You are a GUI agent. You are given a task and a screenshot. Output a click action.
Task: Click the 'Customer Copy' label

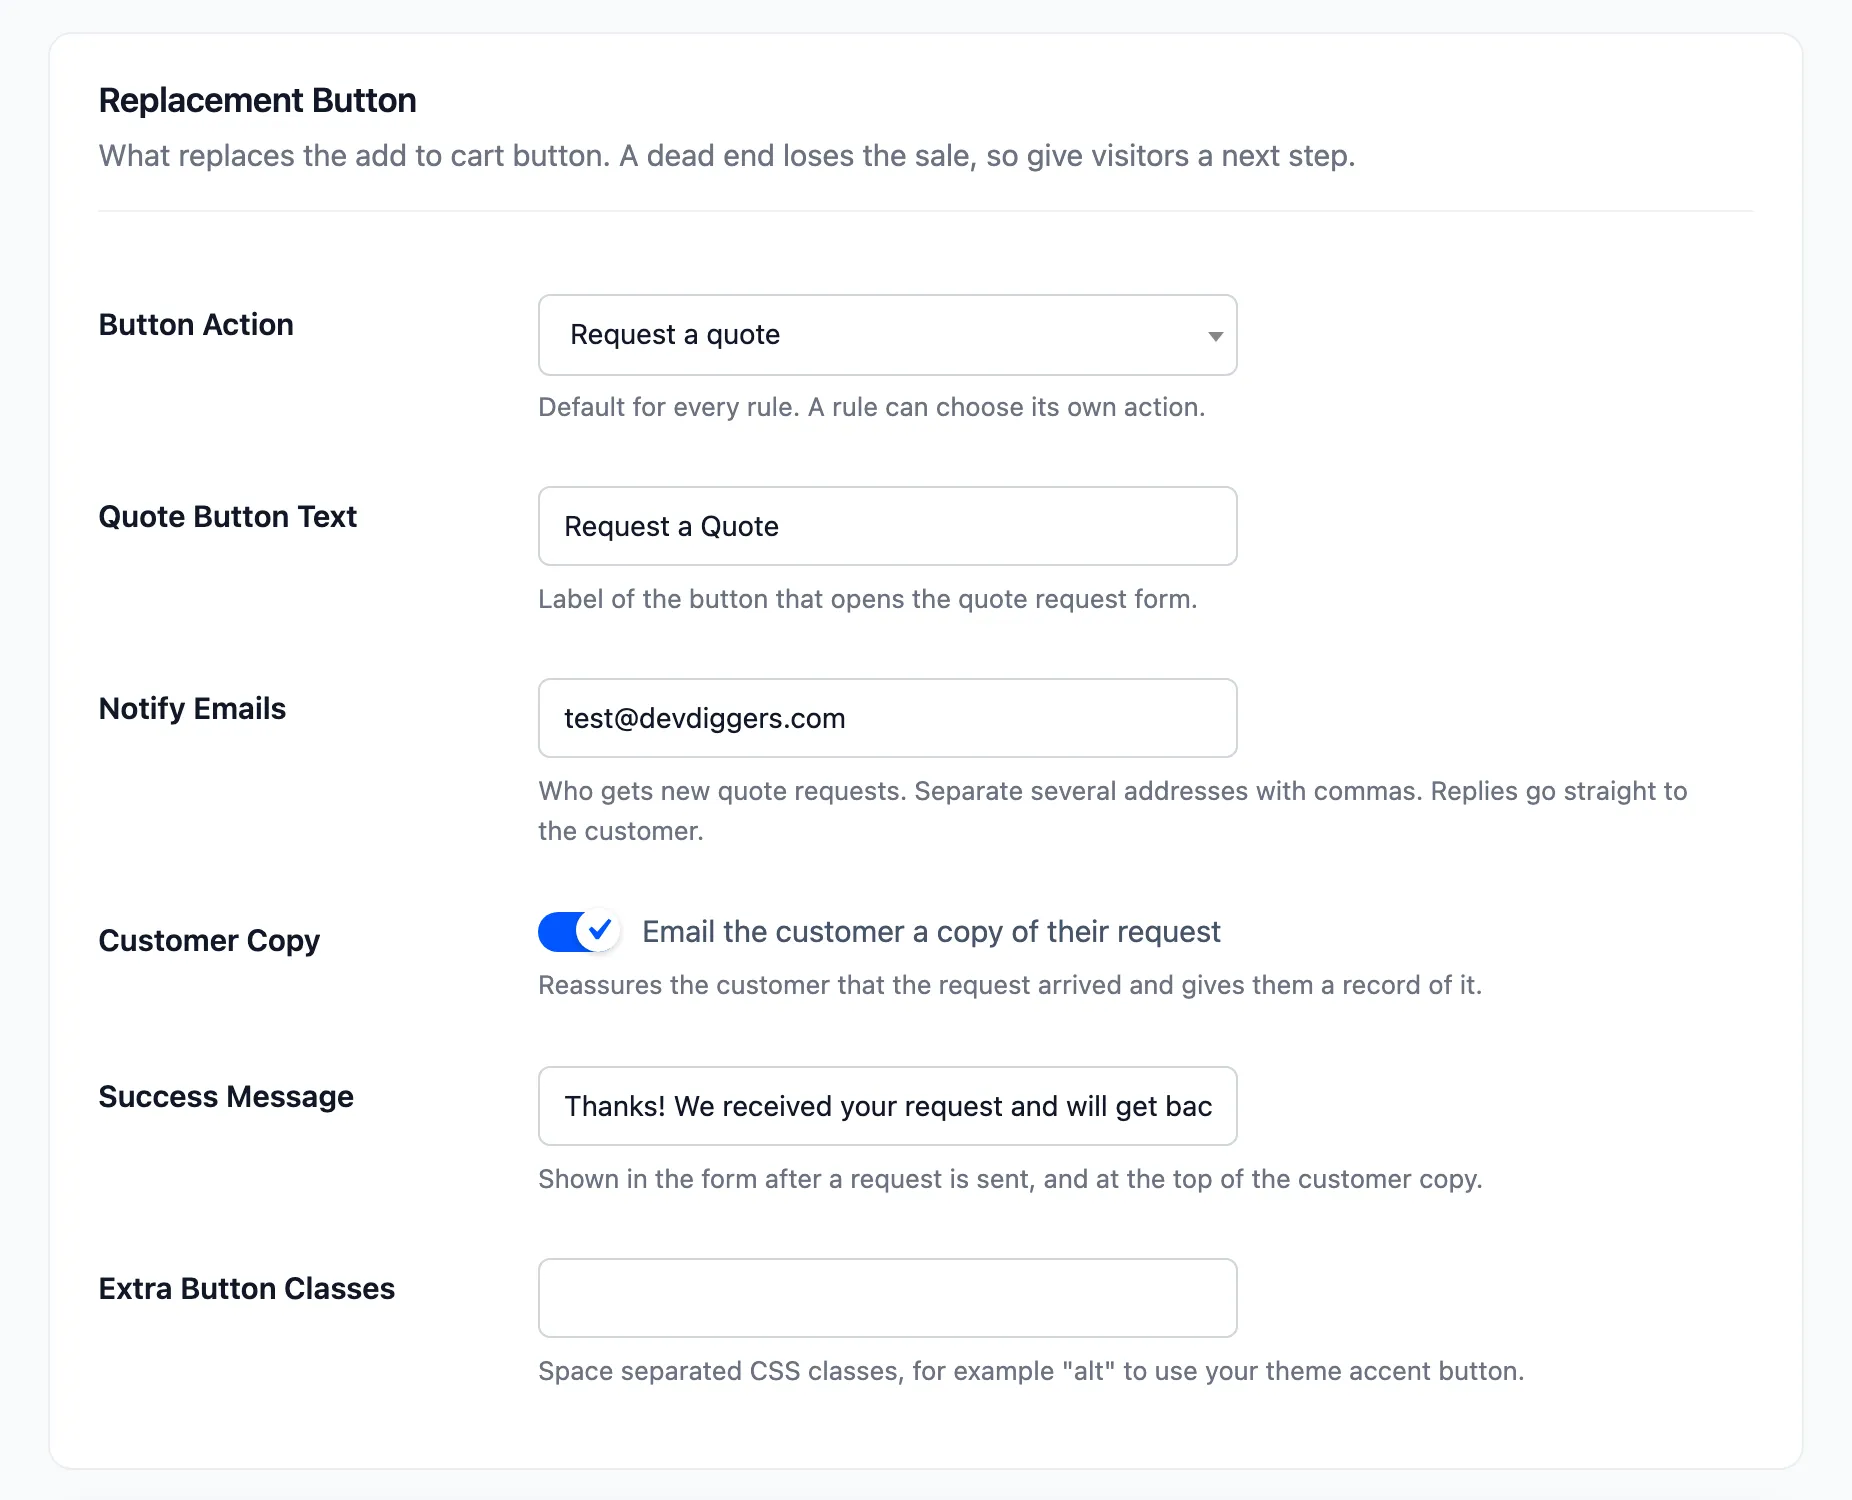click(x=209, y=941)
